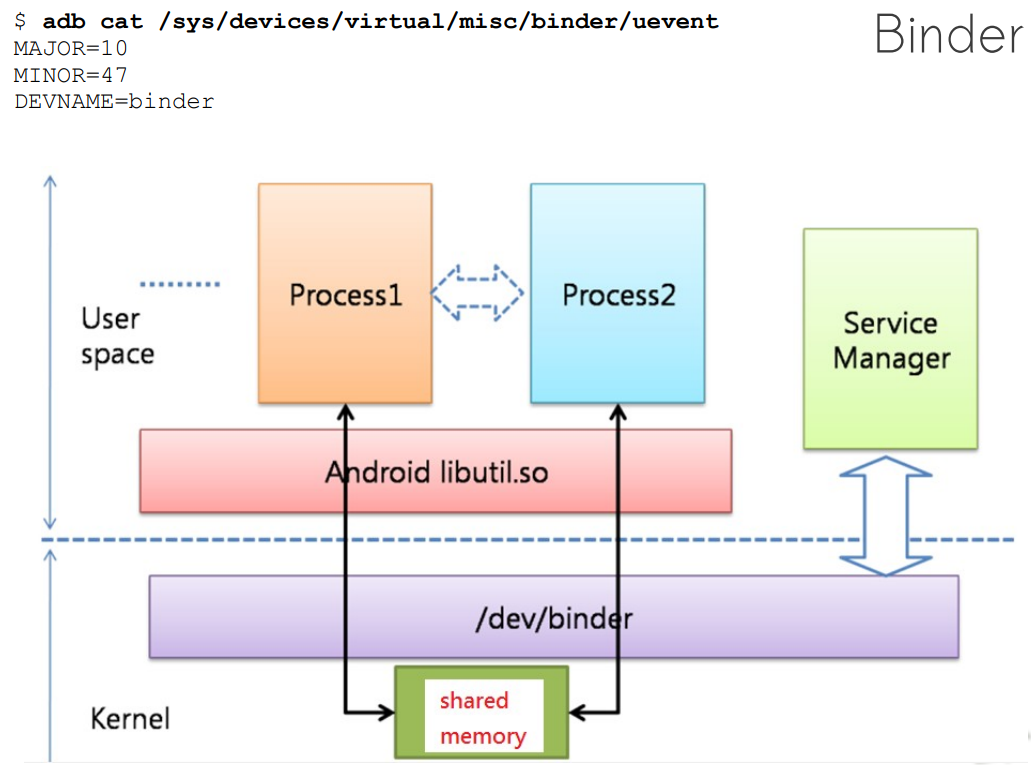
Task: Click the Process2 blue box
Action: 616,292
